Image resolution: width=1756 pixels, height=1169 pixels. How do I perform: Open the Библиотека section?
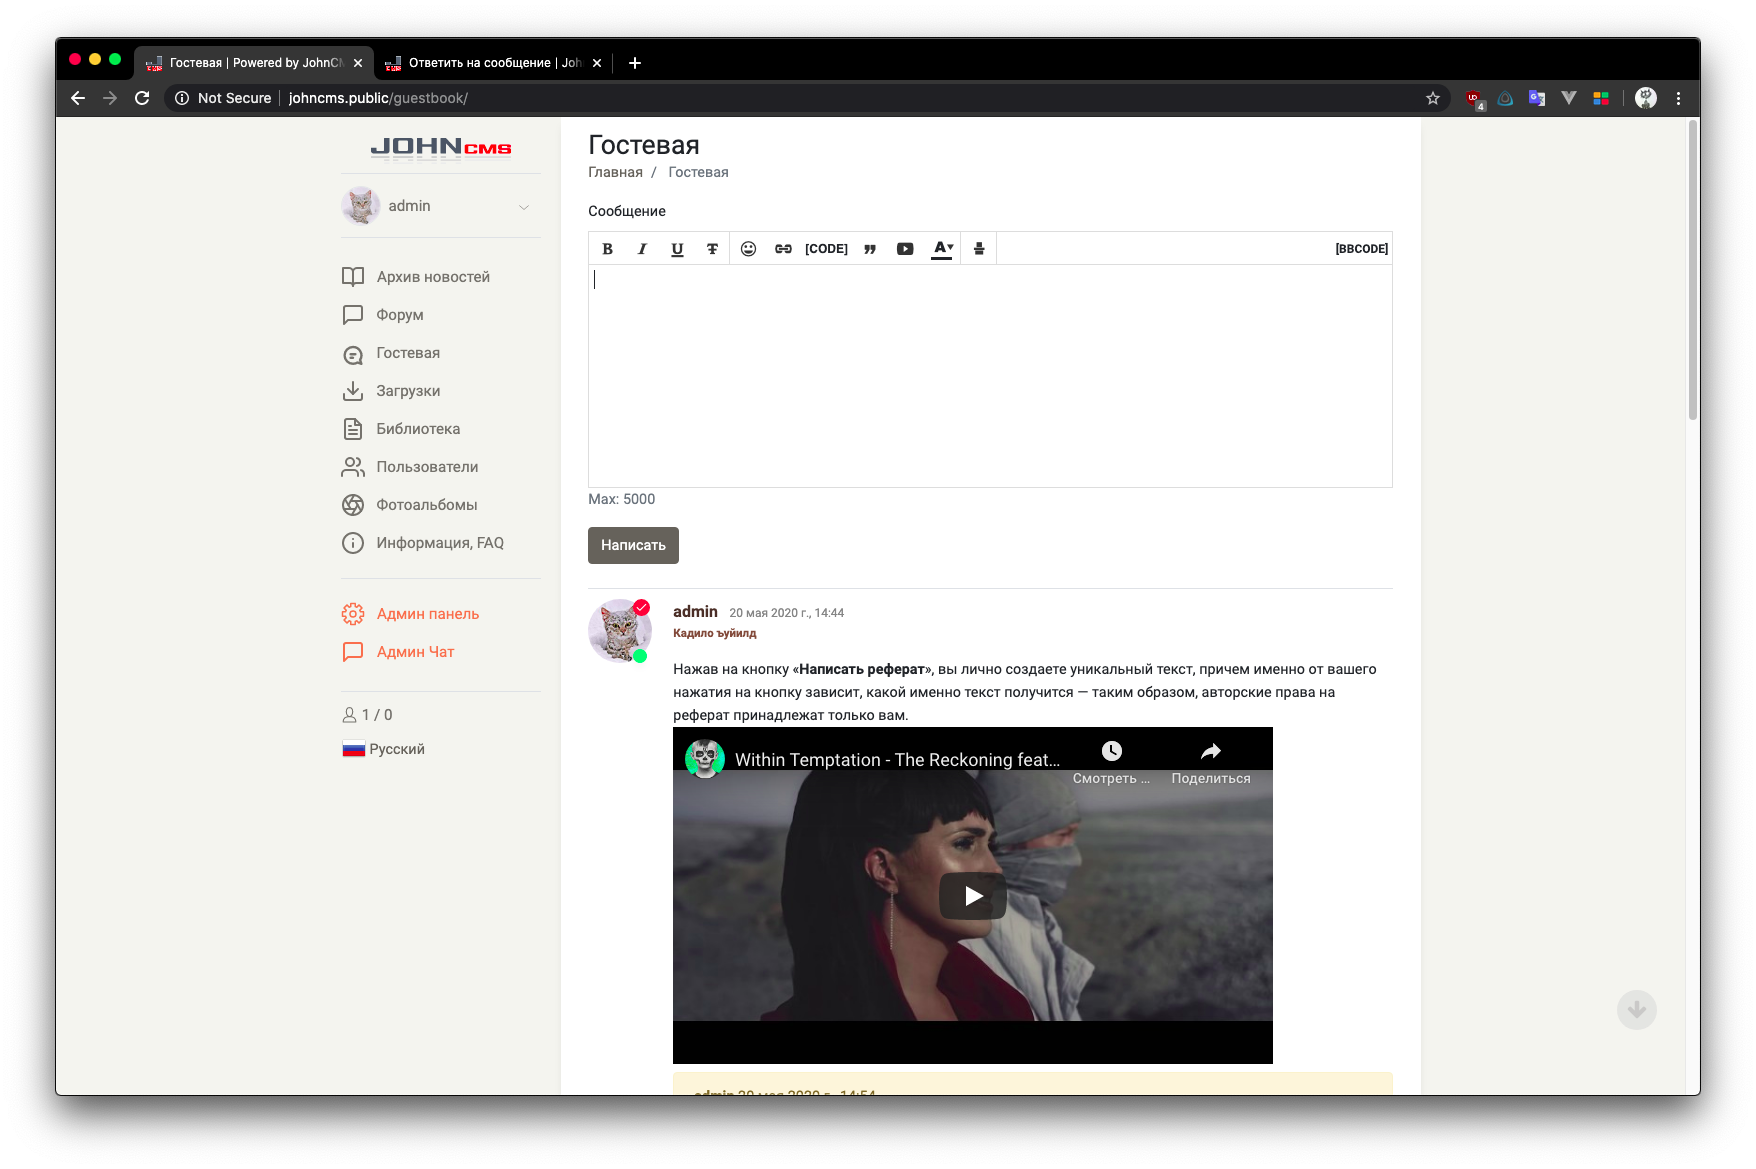click(x=418, y=429)
